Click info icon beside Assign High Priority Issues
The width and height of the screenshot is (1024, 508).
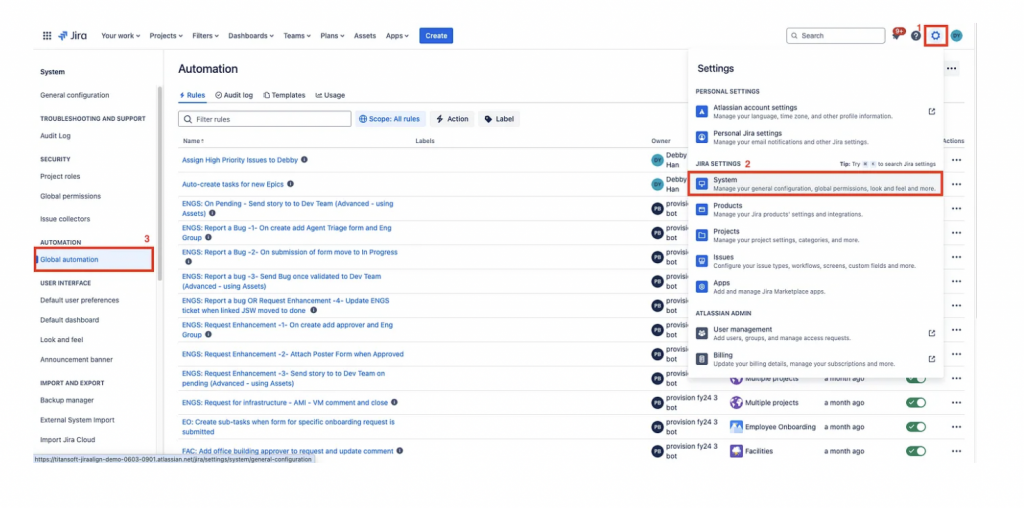coord(304,159)
